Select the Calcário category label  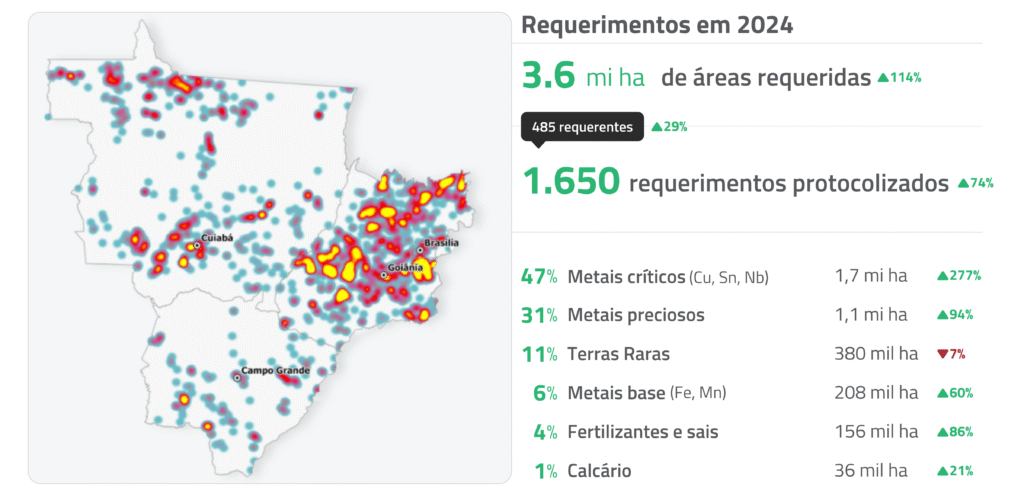point(599,471)
